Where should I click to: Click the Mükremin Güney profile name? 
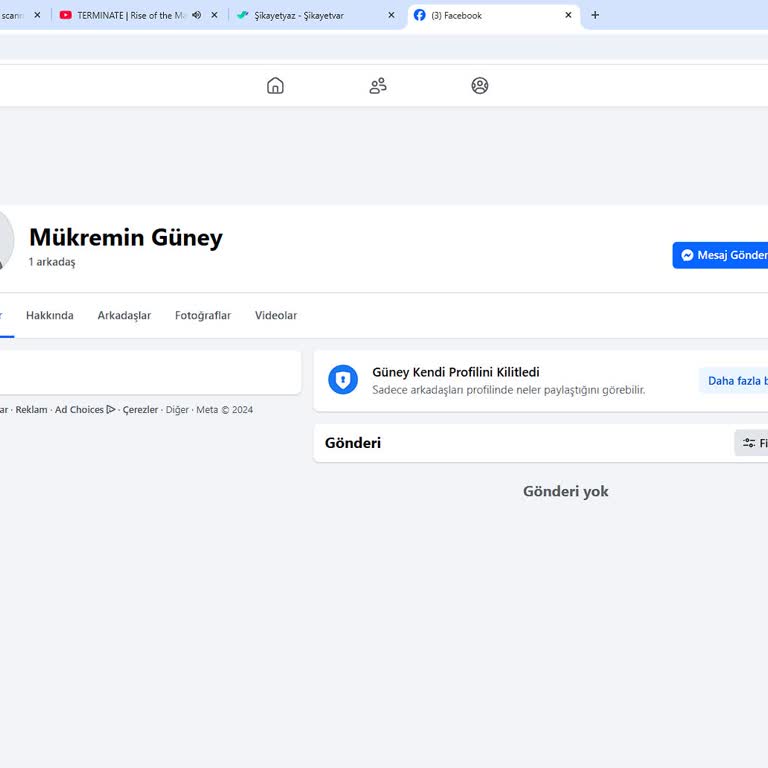click(x=126, y=238)
